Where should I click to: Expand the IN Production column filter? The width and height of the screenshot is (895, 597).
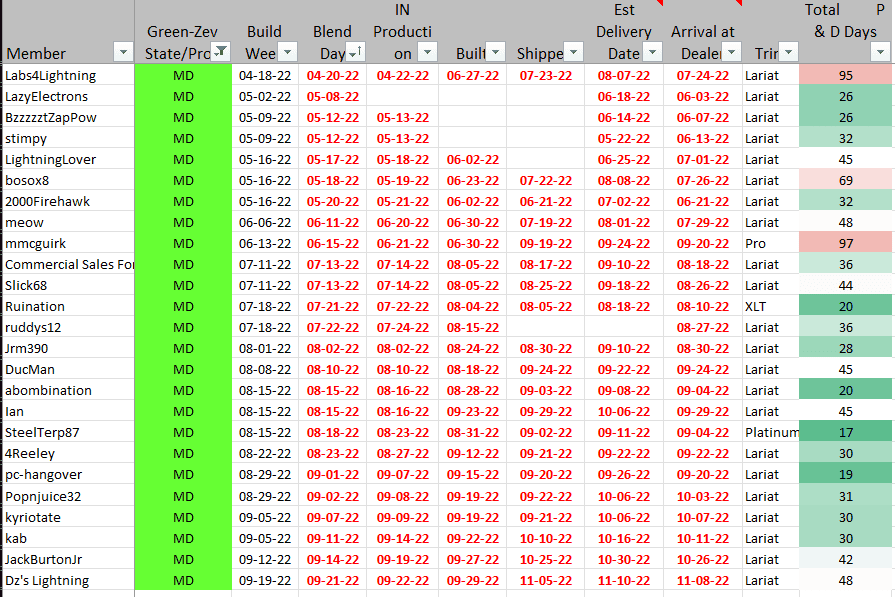tap(427, 52)
